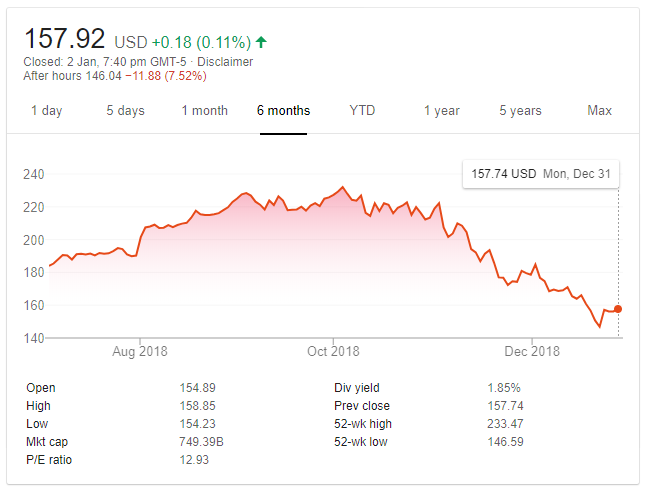Viewport: 646px width, 491px height.
Task: Click the orange endpoint marker on chart
Action: 618,309
